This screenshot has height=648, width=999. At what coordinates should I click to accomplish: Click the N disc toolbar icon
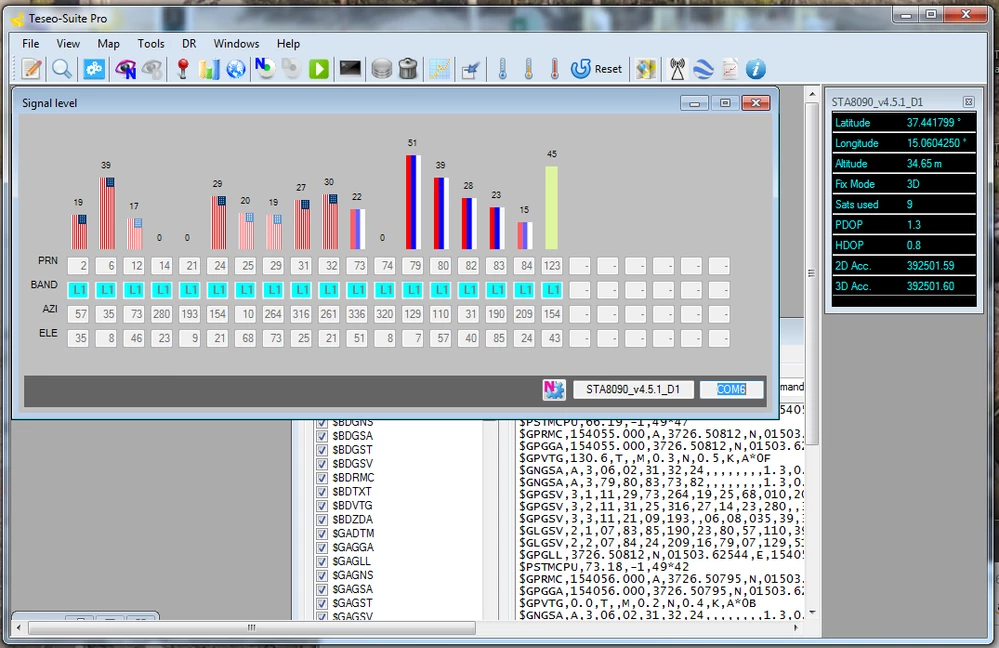pyautogui.click(x=264, y=68)
